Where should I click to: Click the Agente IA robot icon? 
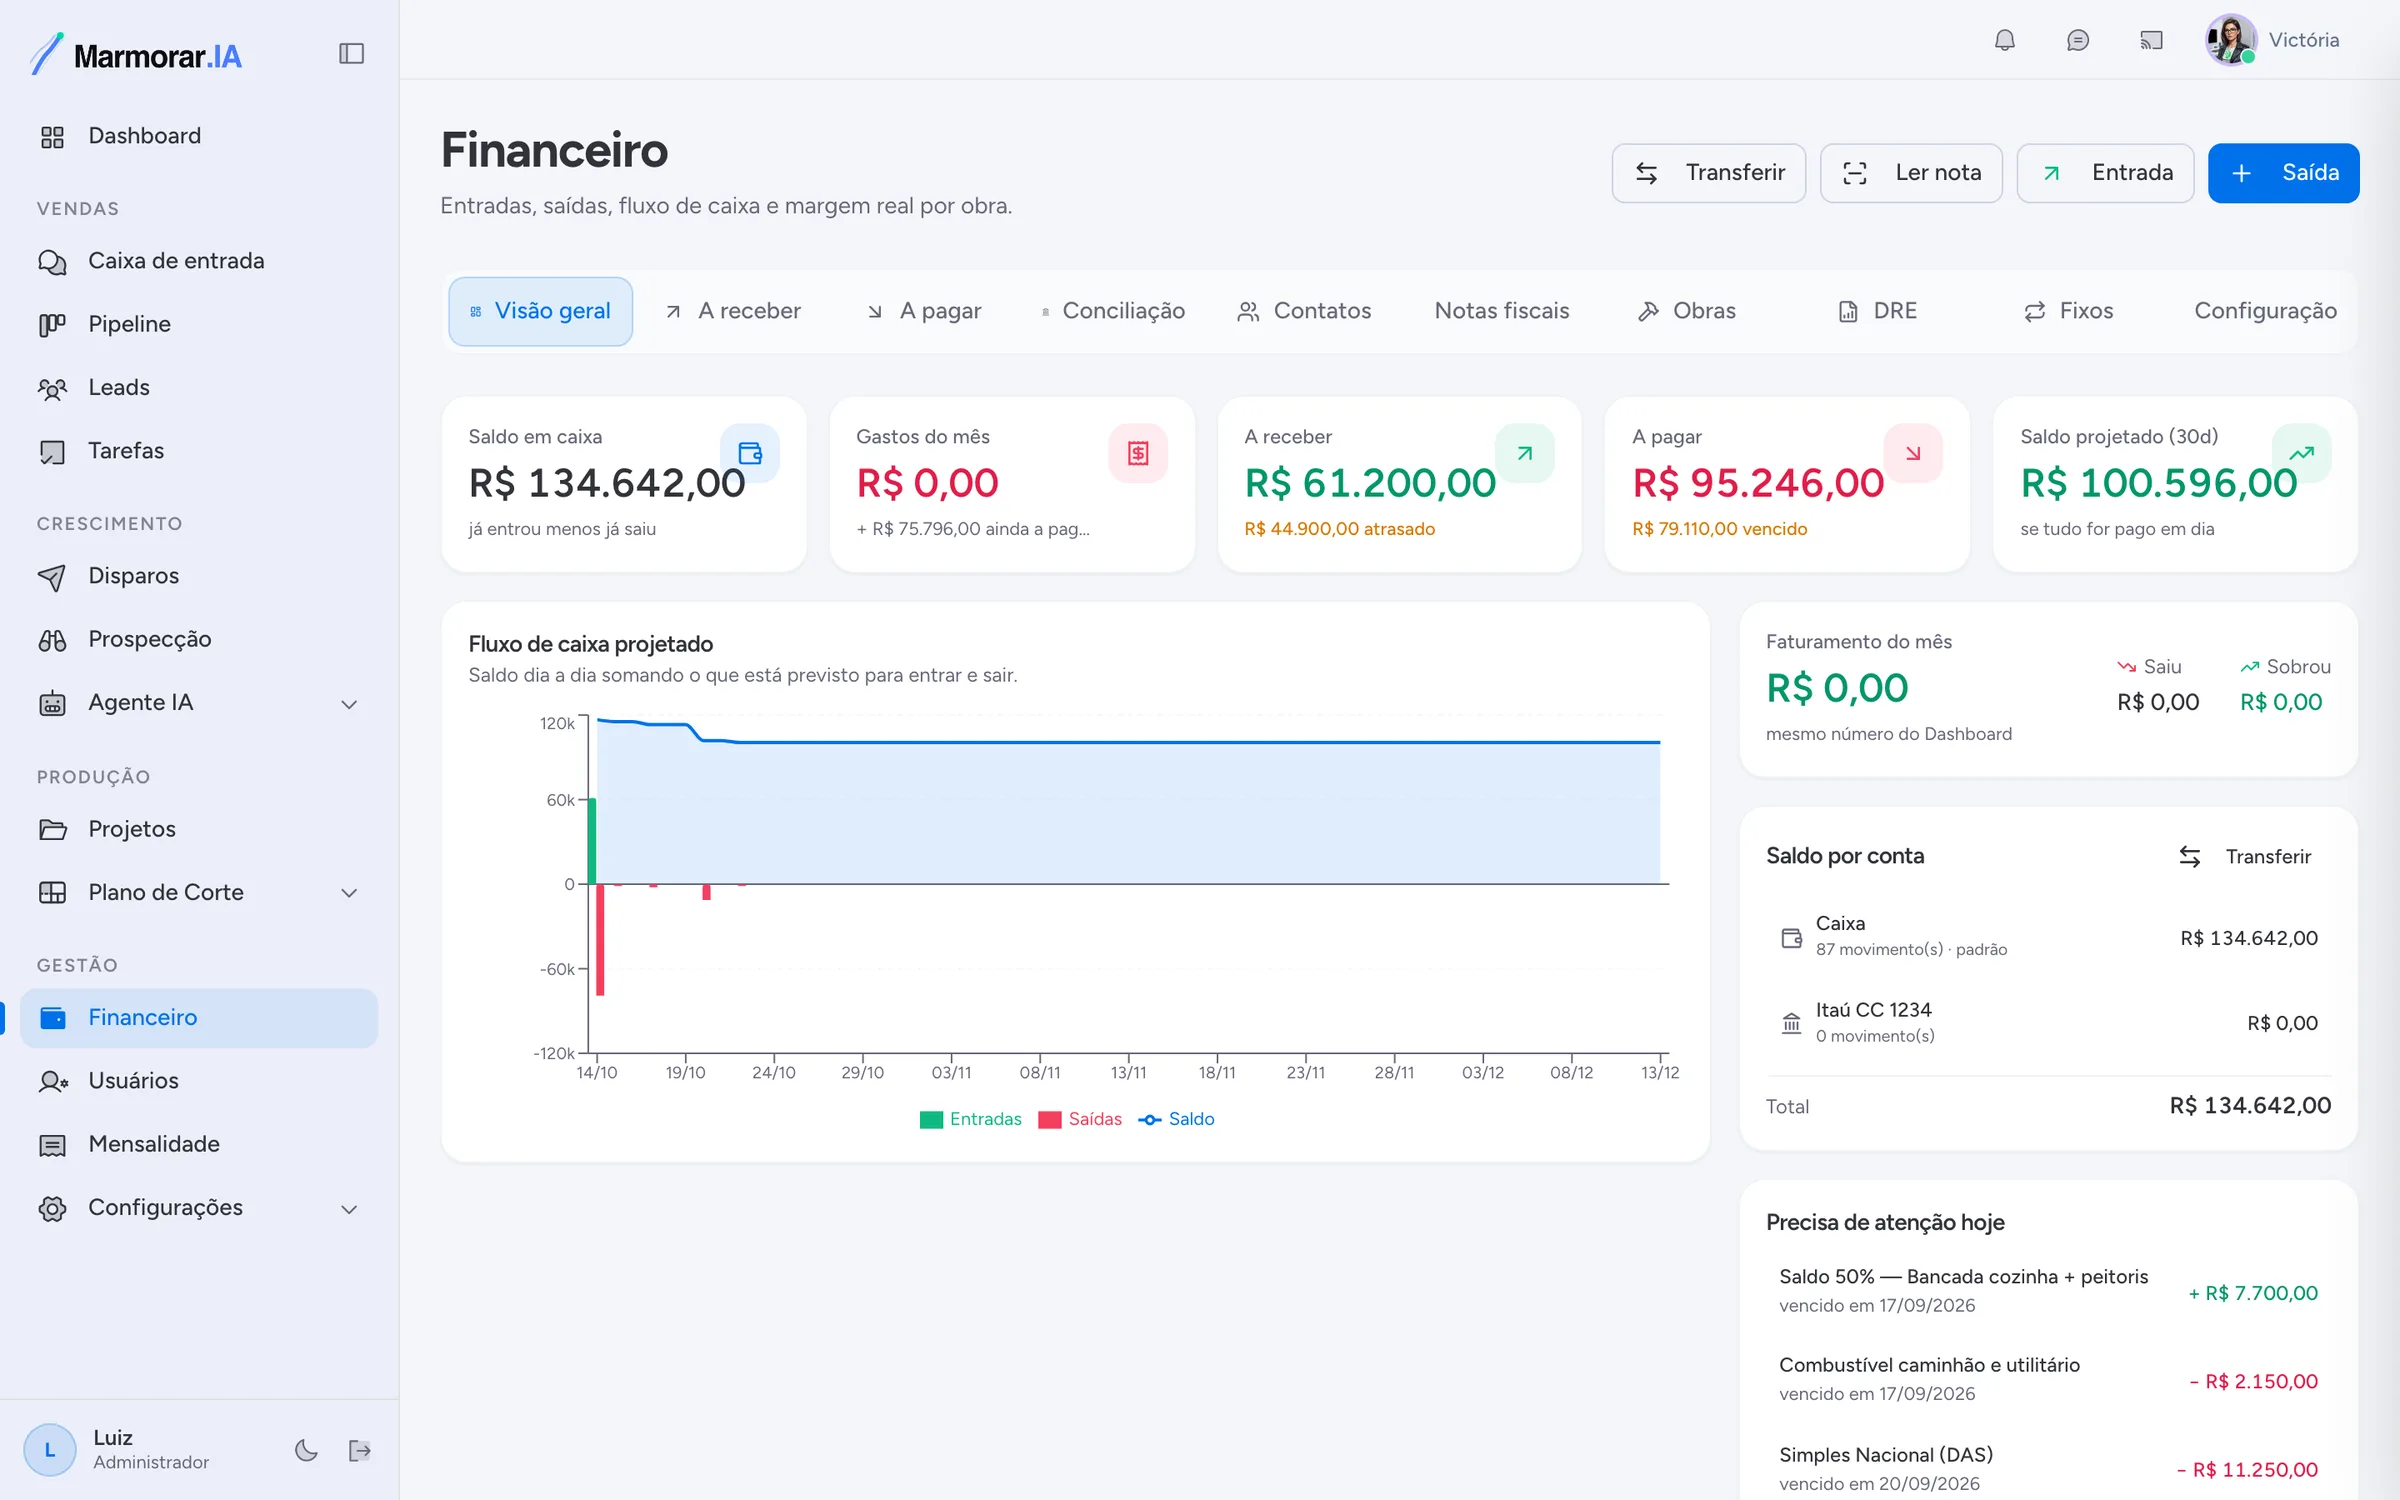click(x=52, y=703)
